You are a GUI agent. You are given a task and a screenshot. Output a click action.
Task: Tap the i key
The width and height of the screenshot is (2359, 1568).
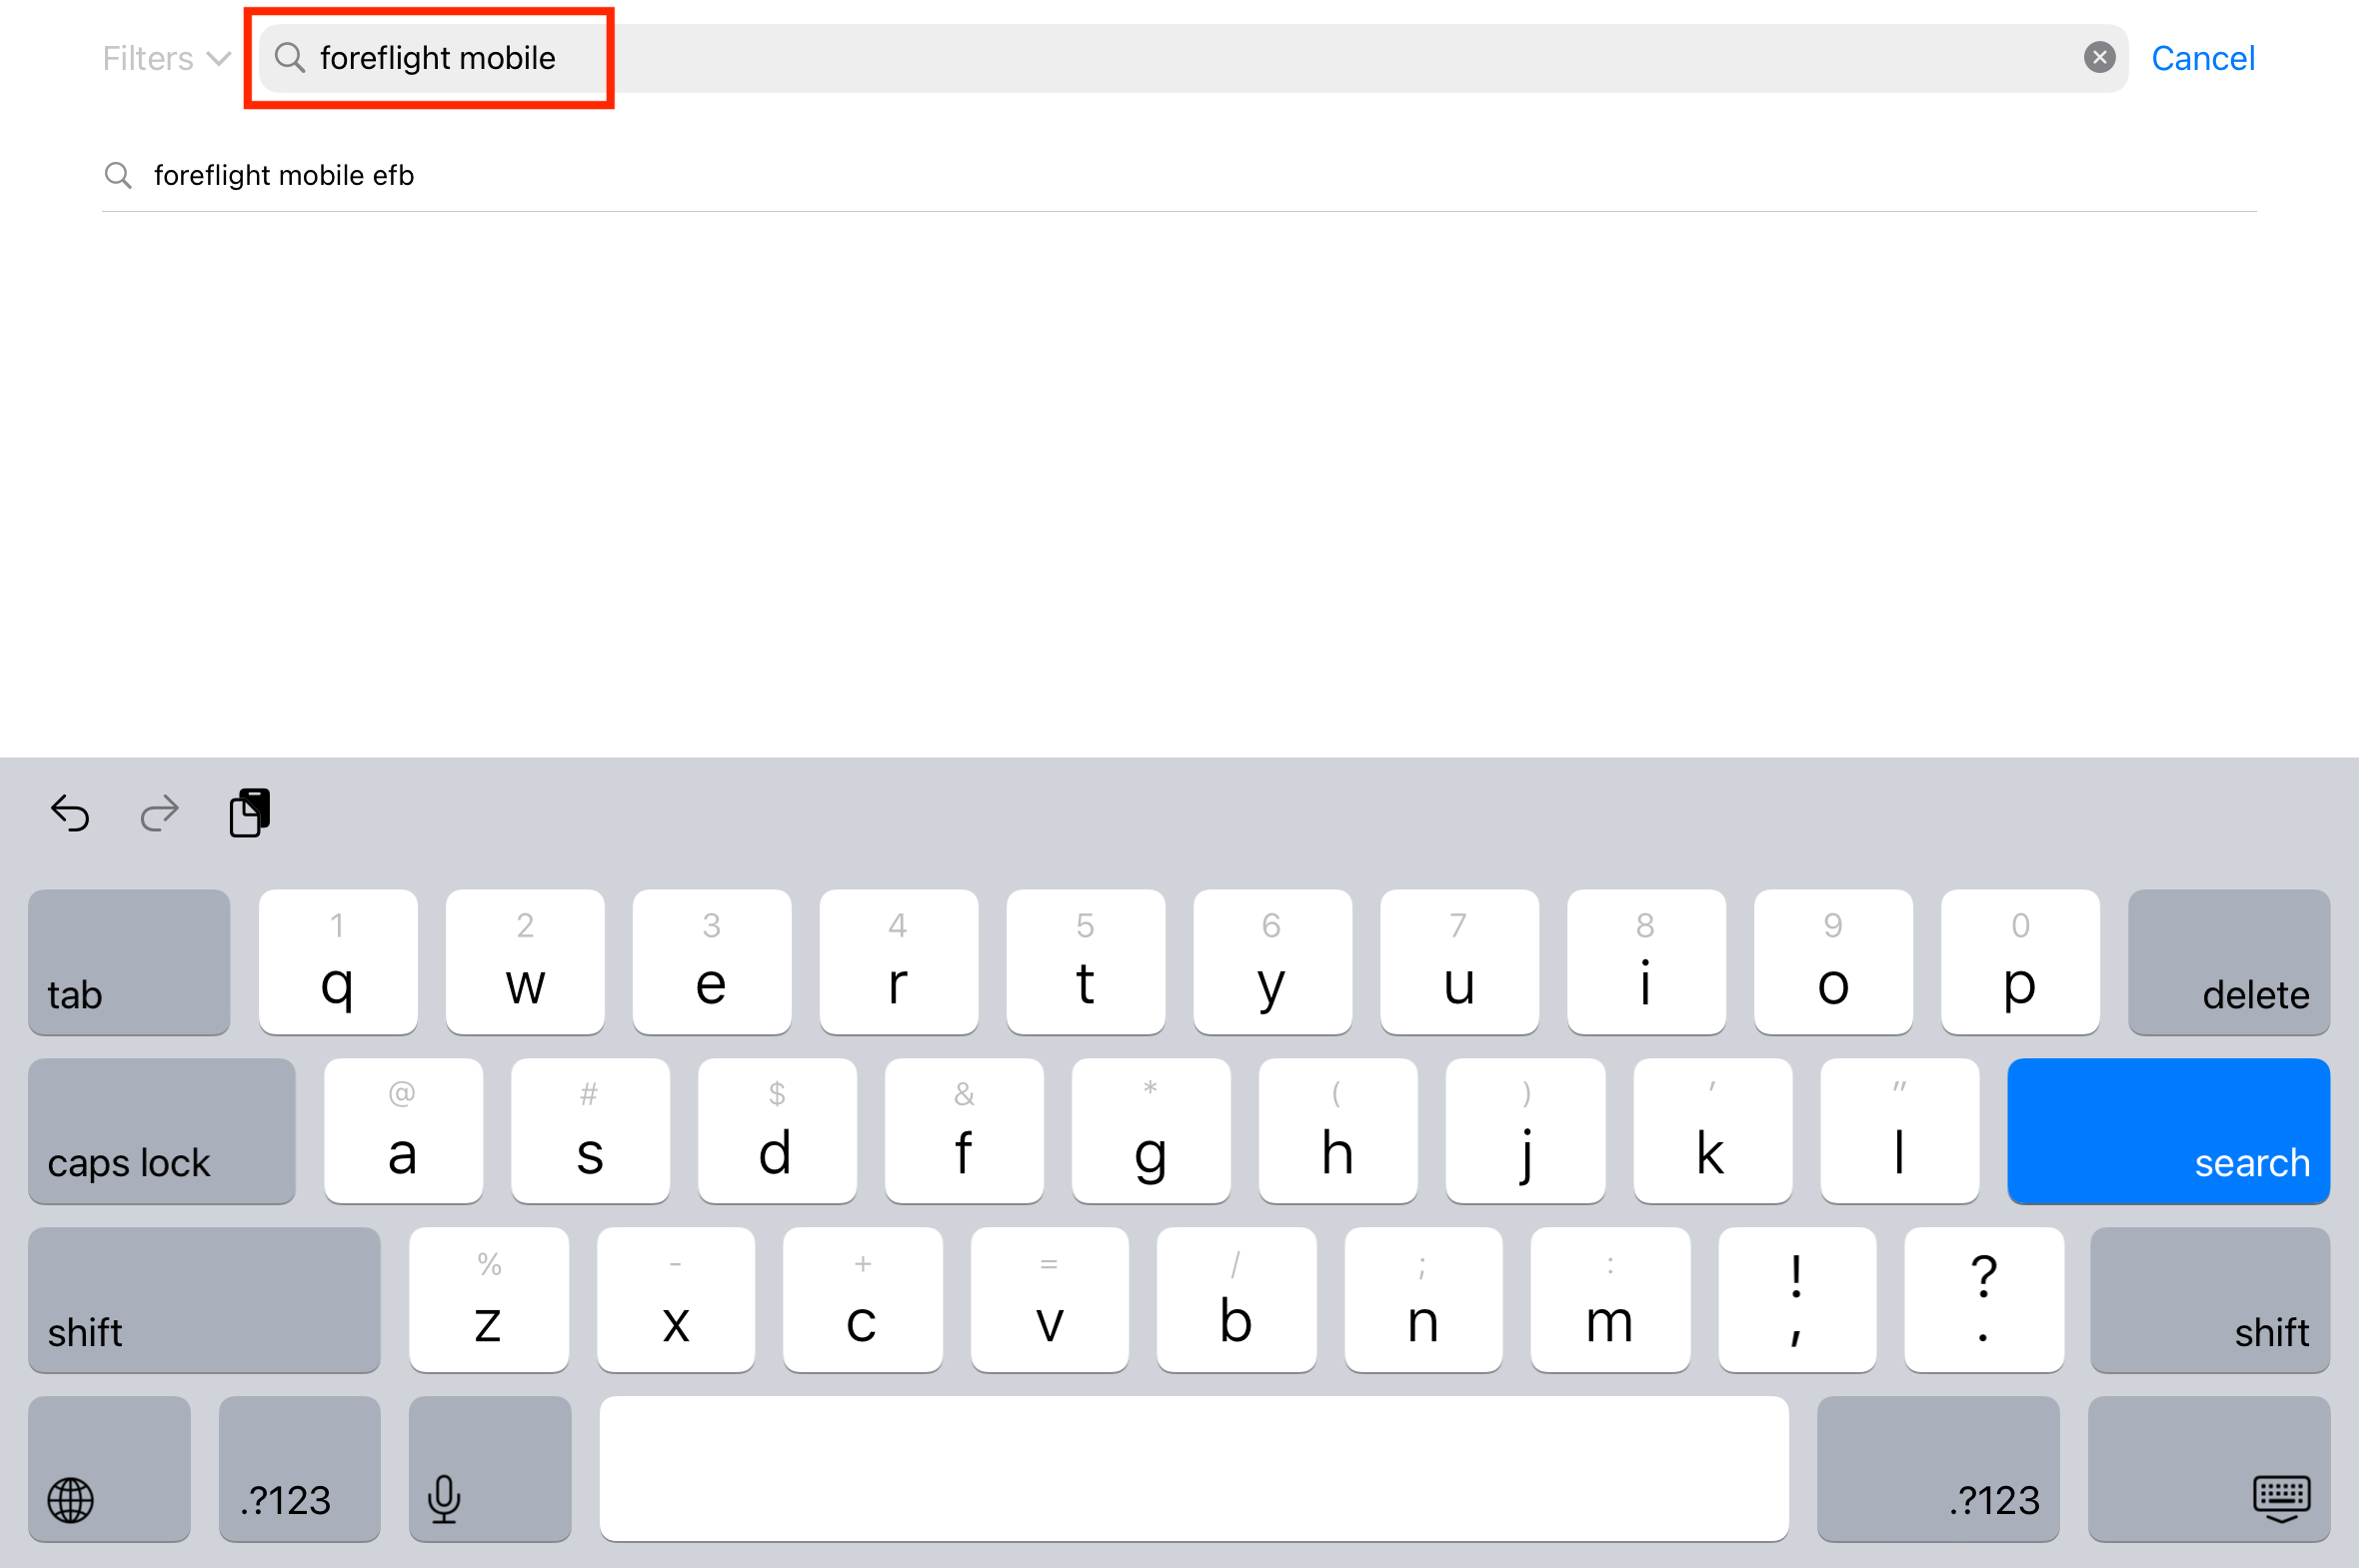(1647, 962)
